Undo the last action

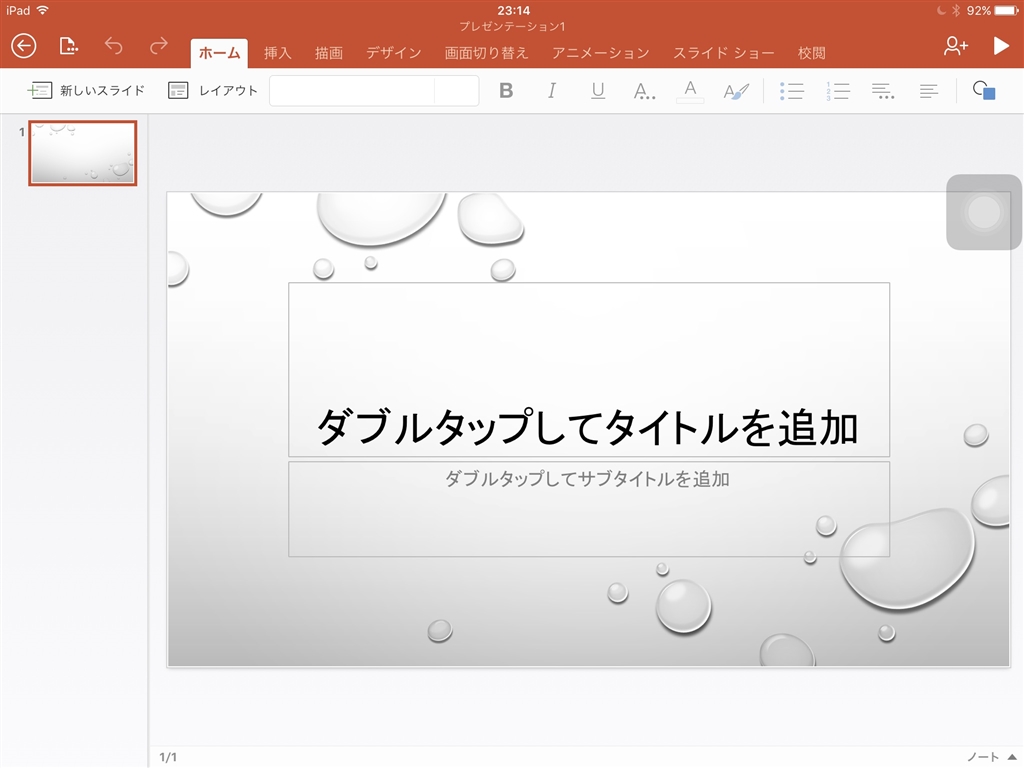(x=113, y=46)
